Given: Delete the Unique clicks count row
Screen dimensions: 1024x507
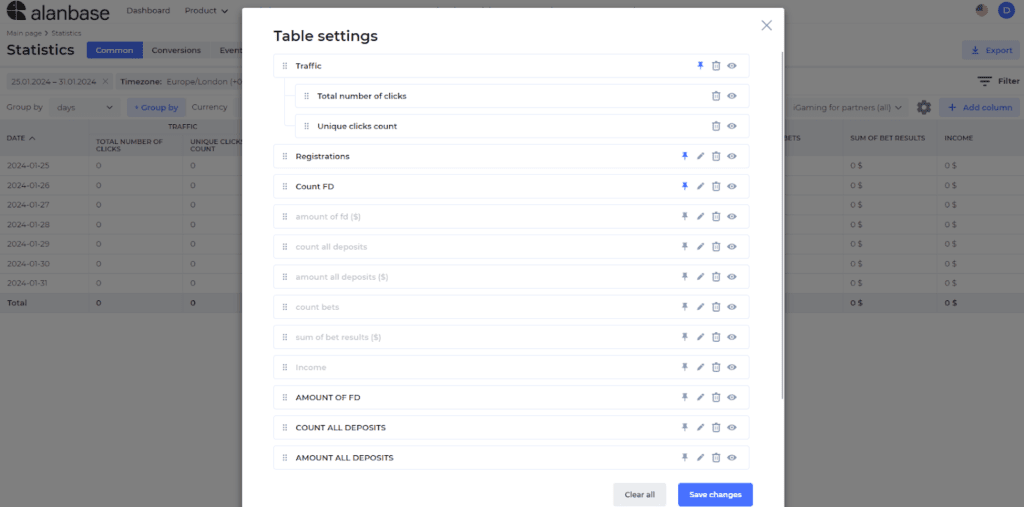Looking at the screenshot, I should coord(716,126).
